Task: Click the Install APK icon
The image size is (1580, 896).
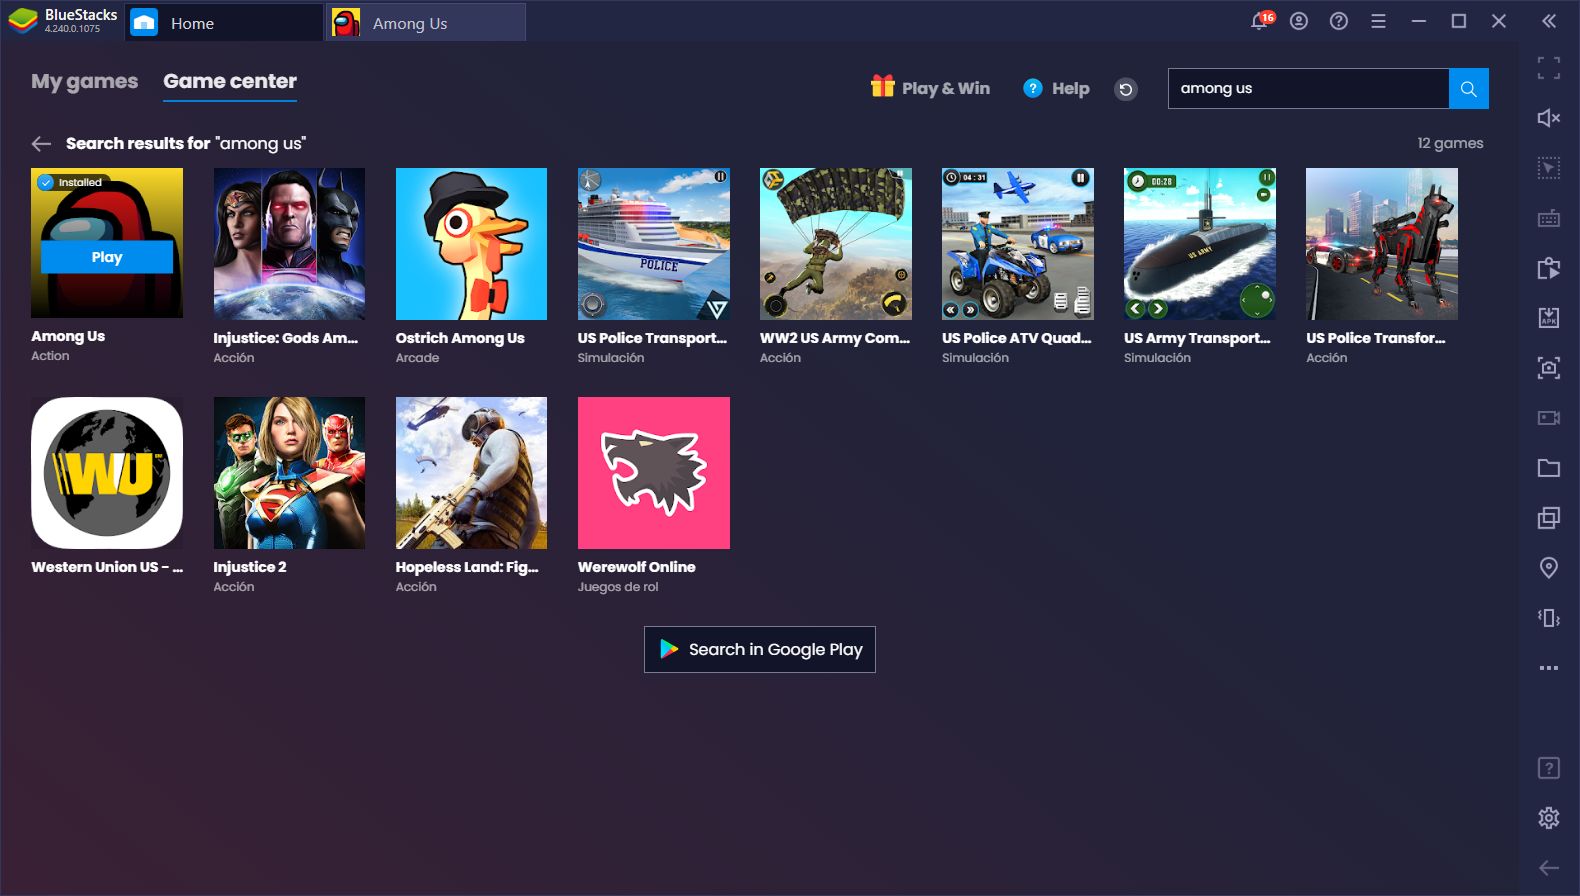Action: point(1549,318)
